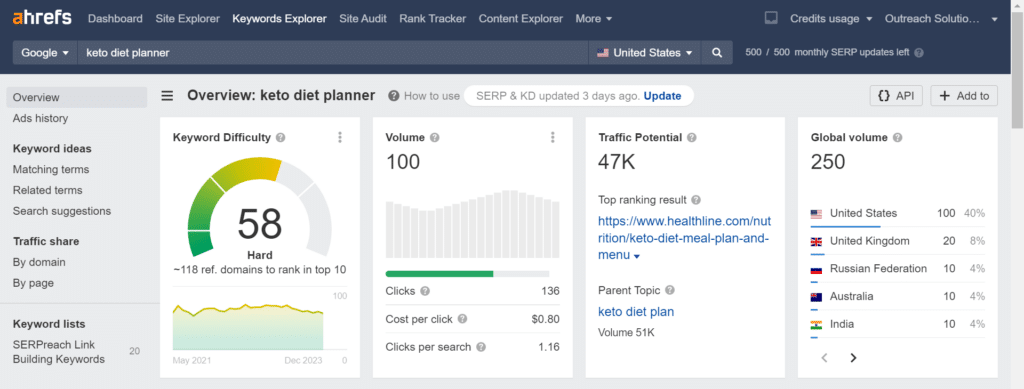This screenshot has height=389, width=1024.
Task: Click help icon next to Keyword Difficulty
Action: [281, 138]
